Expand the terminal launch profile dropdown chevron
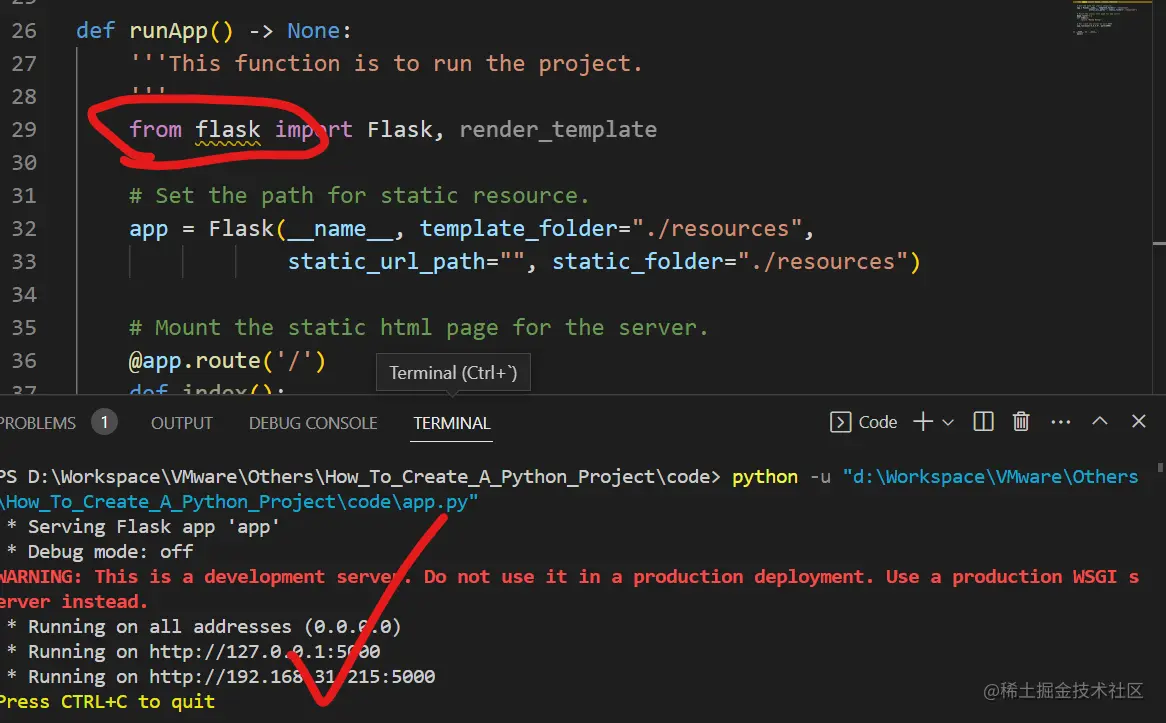1166x723 pixels. 948,422
